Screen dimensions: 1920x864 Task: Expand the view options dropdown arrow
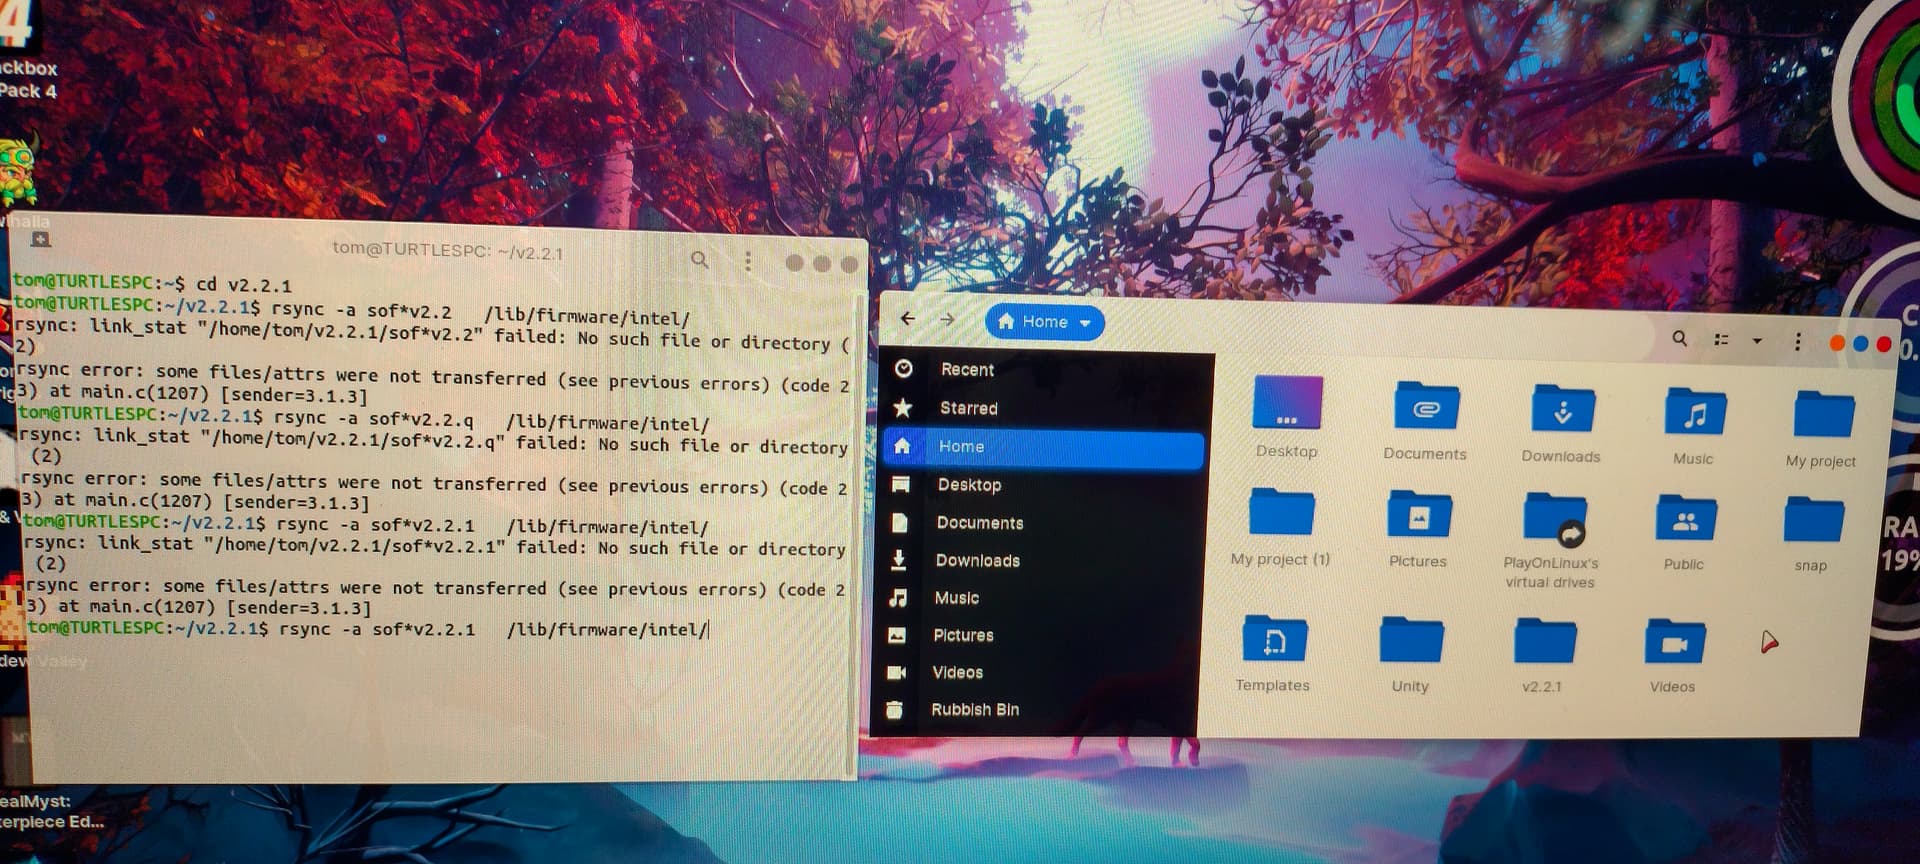(1757, 341)
